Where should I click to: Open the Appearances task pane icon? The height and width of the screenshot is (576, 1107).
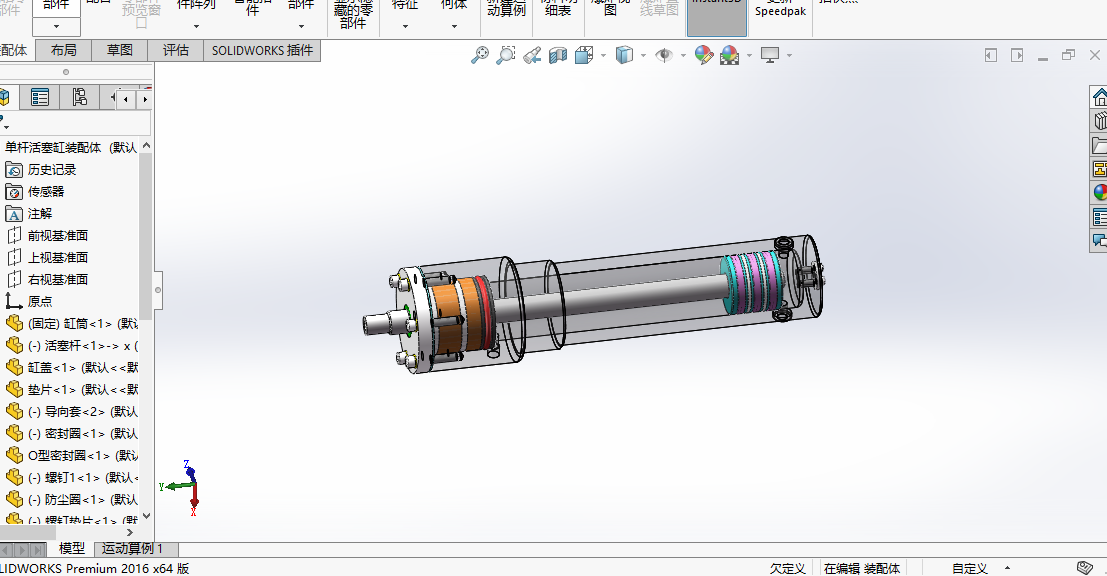1099,192
